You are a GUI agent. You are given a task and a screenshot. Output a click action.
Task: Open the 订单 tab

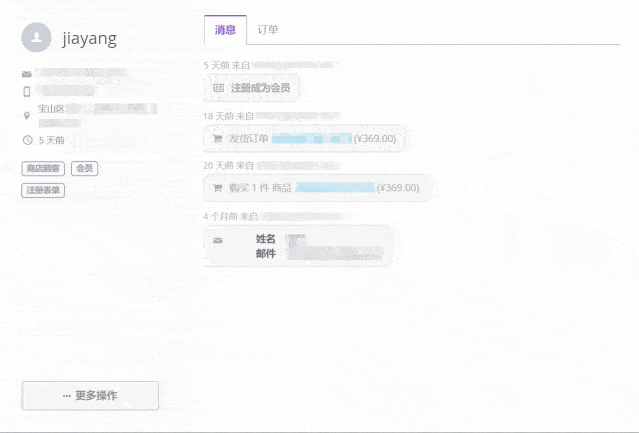click(268, 30)
